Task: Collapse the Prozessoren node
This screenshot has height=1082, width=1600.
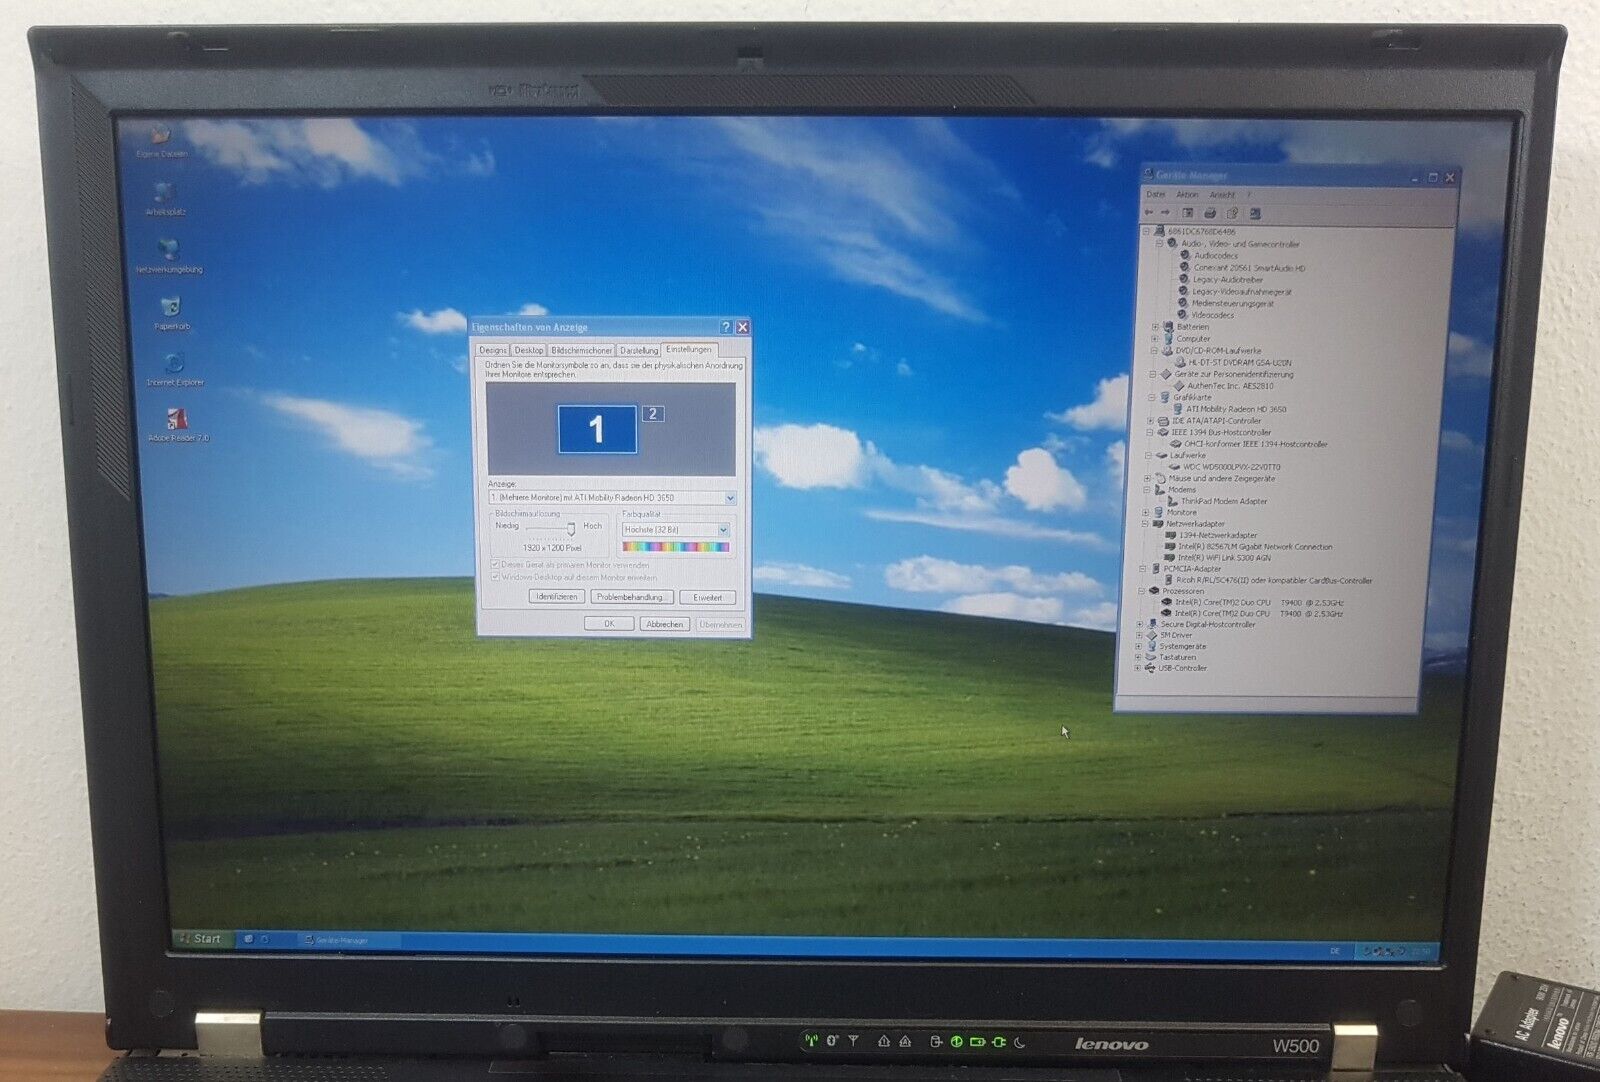Action: pos(1141,591)
